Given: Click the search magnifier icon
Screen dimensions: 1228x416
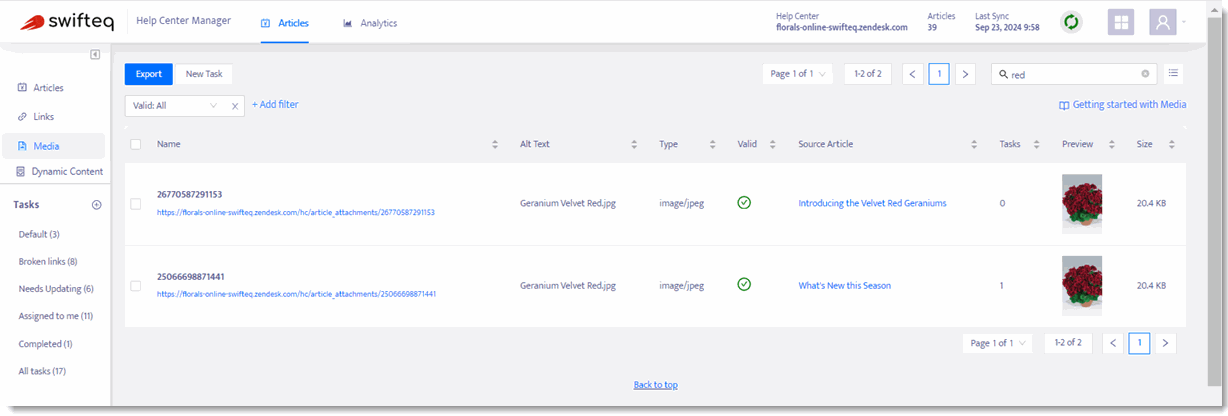Looking at the screenshot, I should click(1004, 74).
